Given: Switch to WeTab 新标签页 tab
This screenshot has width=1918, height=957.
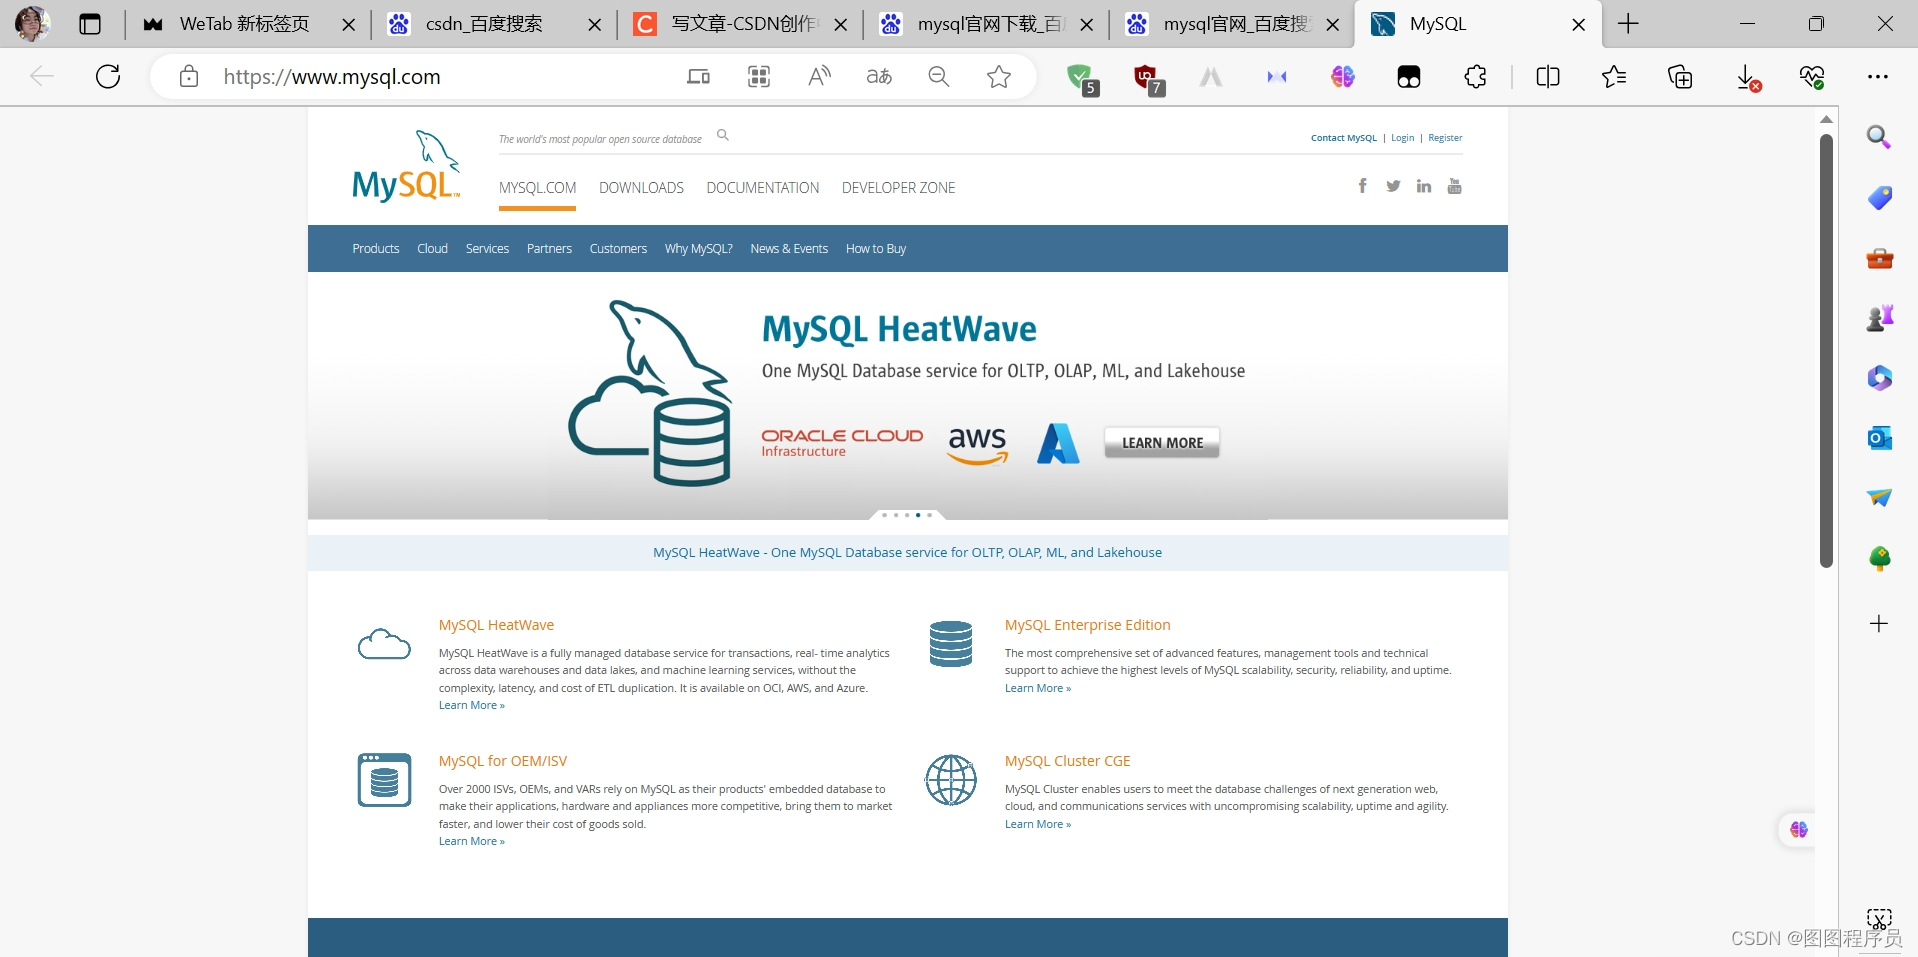Looking at the screenshot, I should (245, 24).
